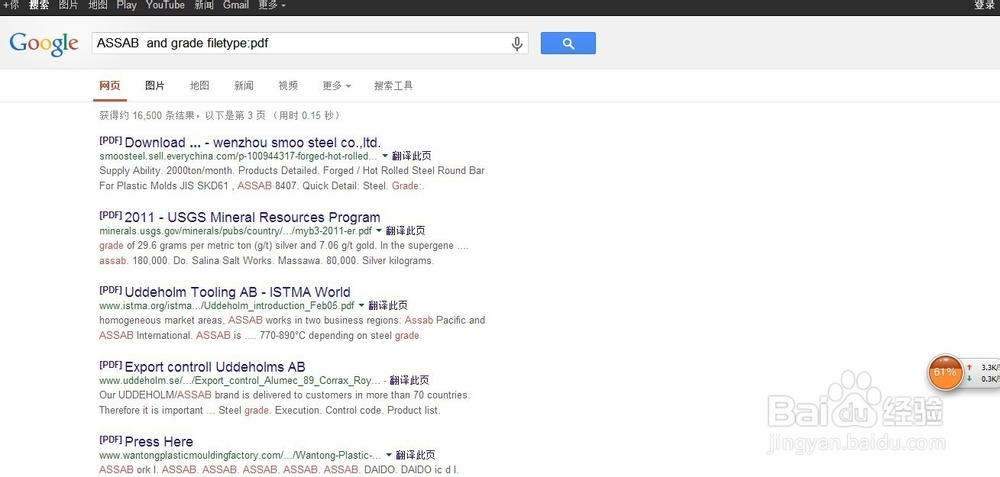Switch to the 新闻 tab
The height and width of the screenshot is (477, 1000).
click(x=244, y=85)
